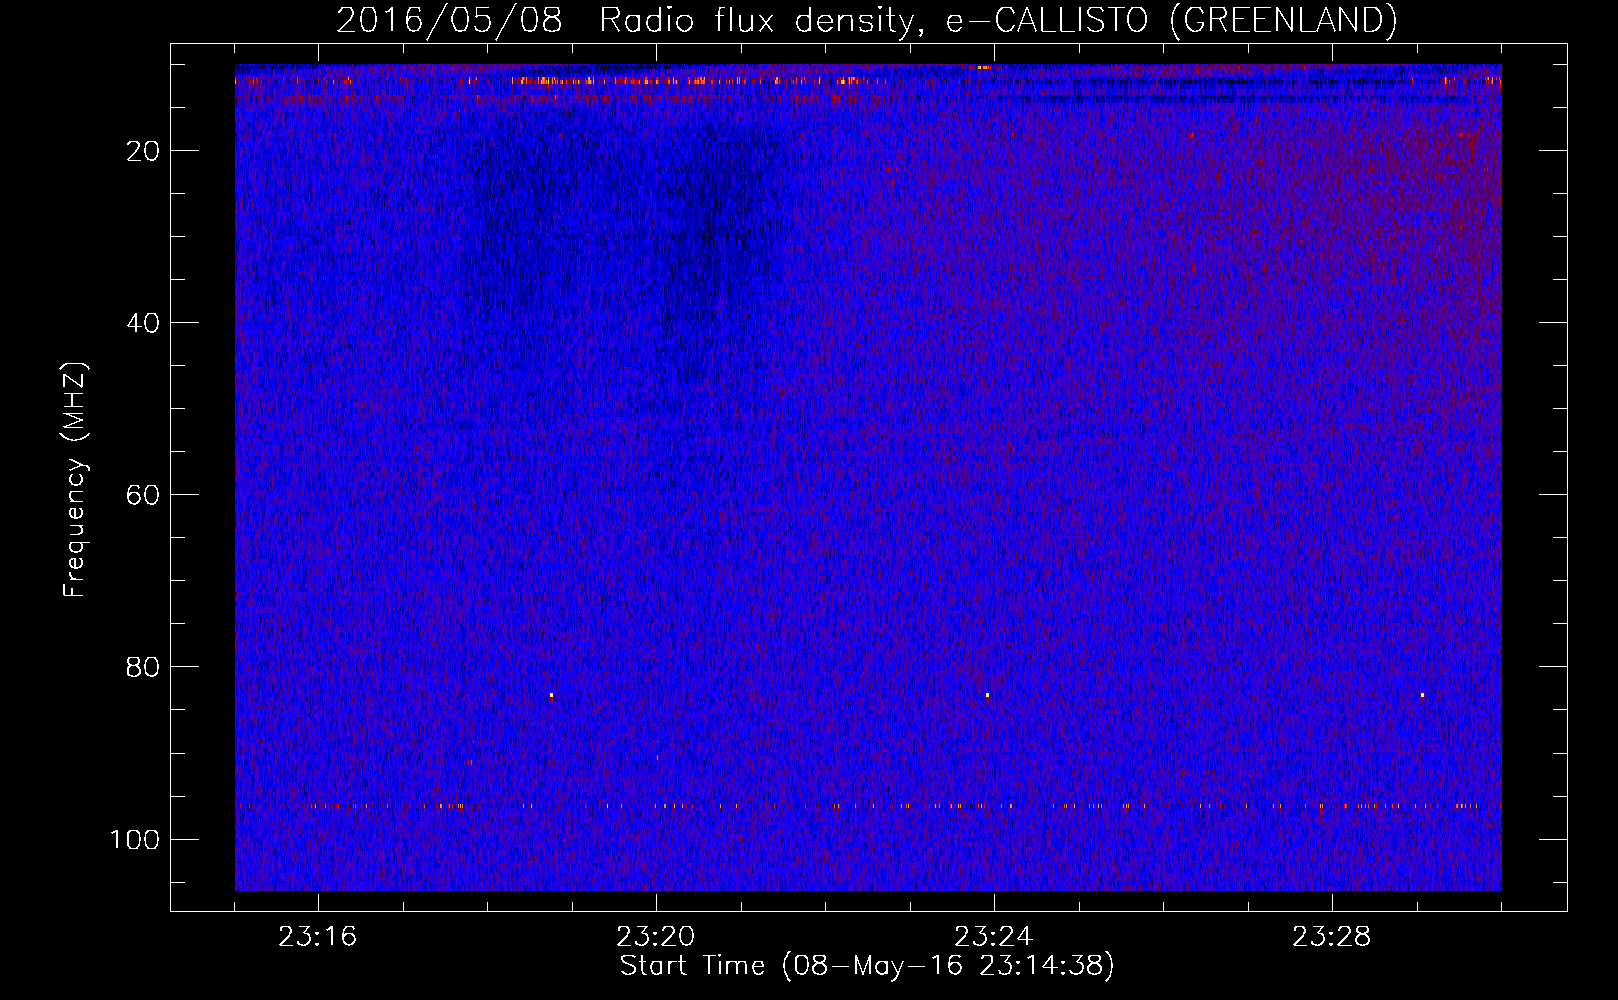Click the '23:24' time tick label
The image size is (1618, 1000).
coord(994,937)
